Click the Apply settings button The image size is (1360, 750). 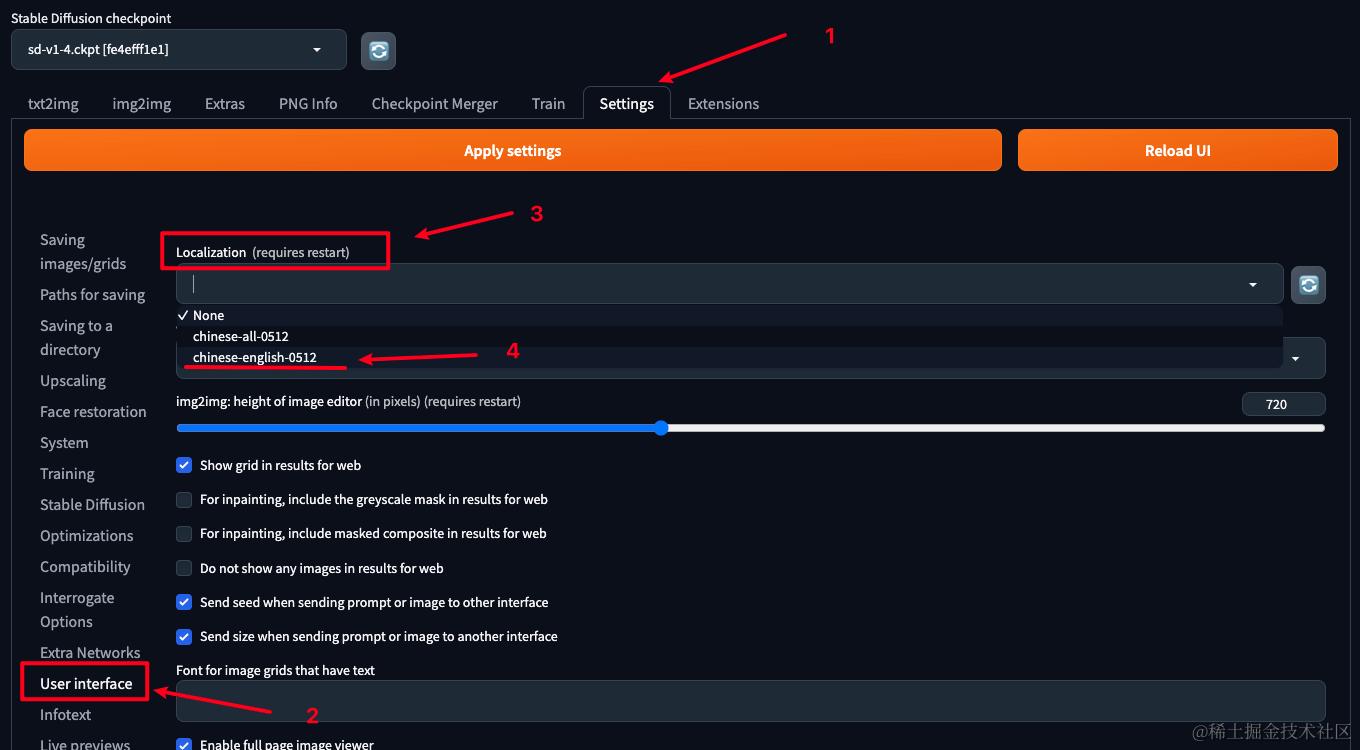coord(513,150)
